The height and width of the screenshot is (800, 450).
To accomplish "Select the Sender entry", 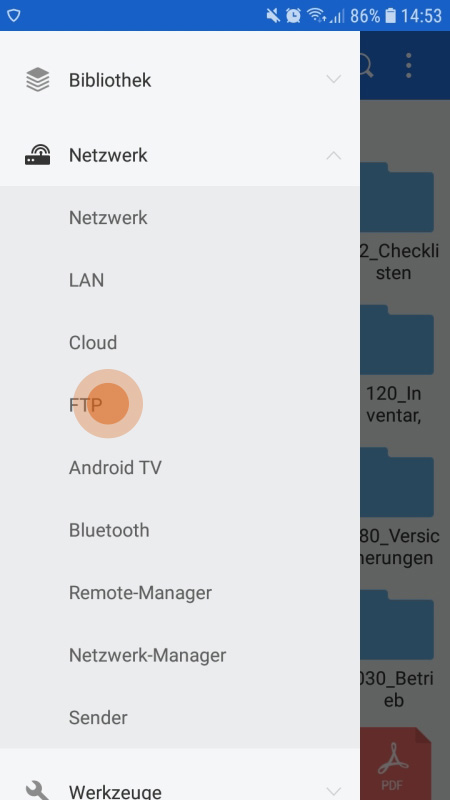I will pos(180,717).
